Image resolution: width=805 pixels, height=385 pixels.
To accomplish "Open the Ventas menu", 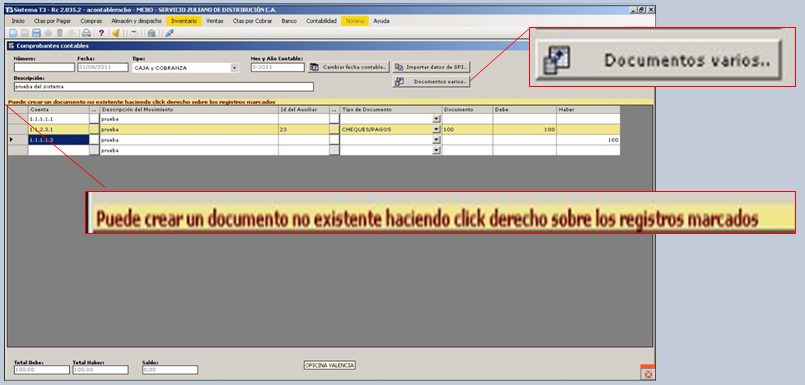I will (215, 21).
